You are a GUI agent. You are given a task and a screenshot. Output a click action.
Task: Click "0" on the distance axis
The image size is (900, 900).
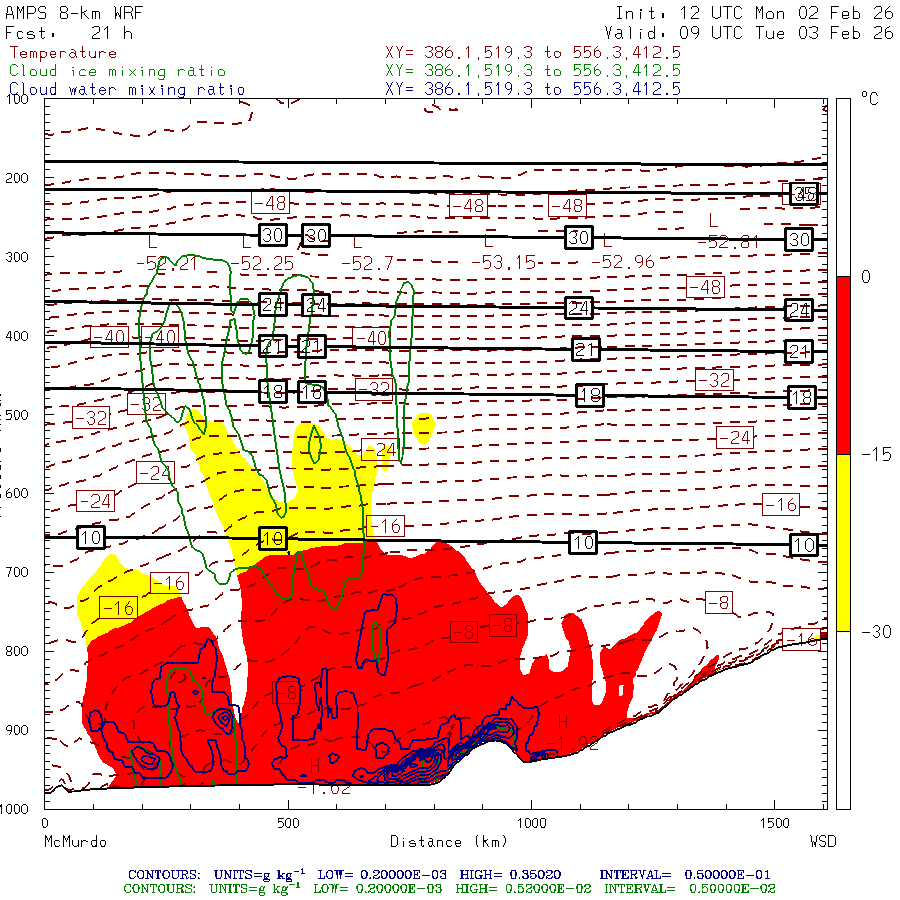pyautogui.click(x=45, y=824)
